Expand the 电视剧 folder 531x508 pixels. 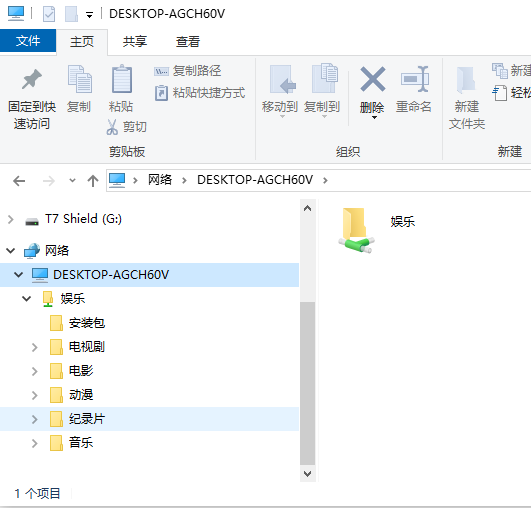pyautogui.click(x=34, y=347)
